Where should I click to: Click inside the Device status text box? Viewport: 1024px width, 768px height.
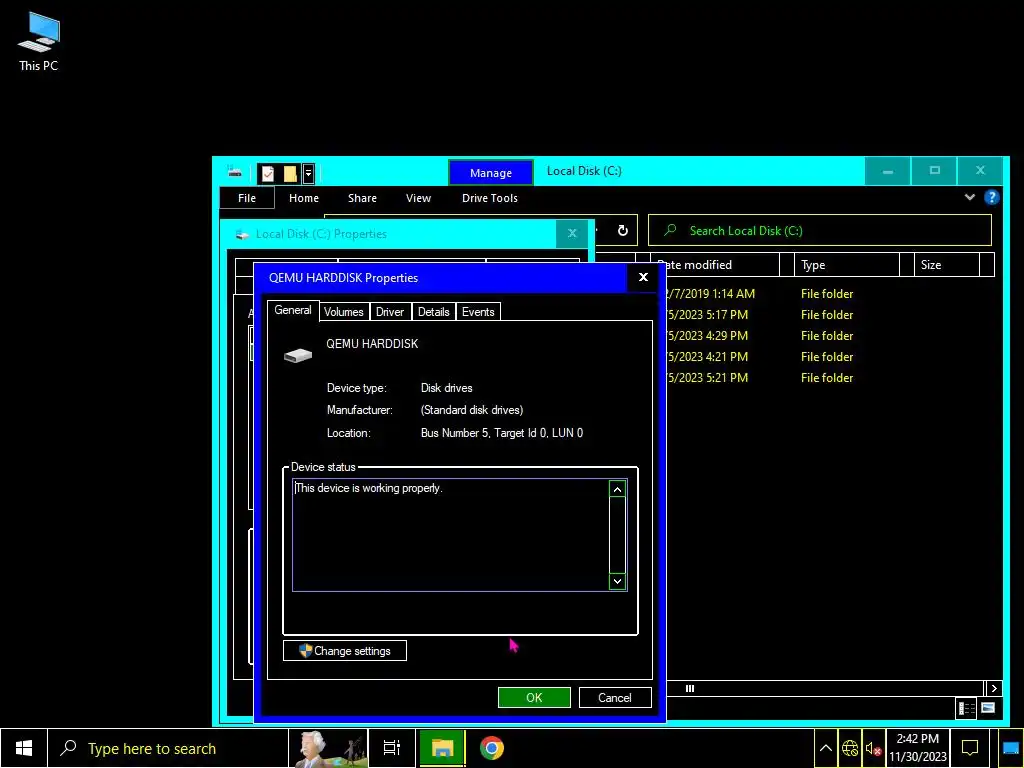click(x=451, y=536)
